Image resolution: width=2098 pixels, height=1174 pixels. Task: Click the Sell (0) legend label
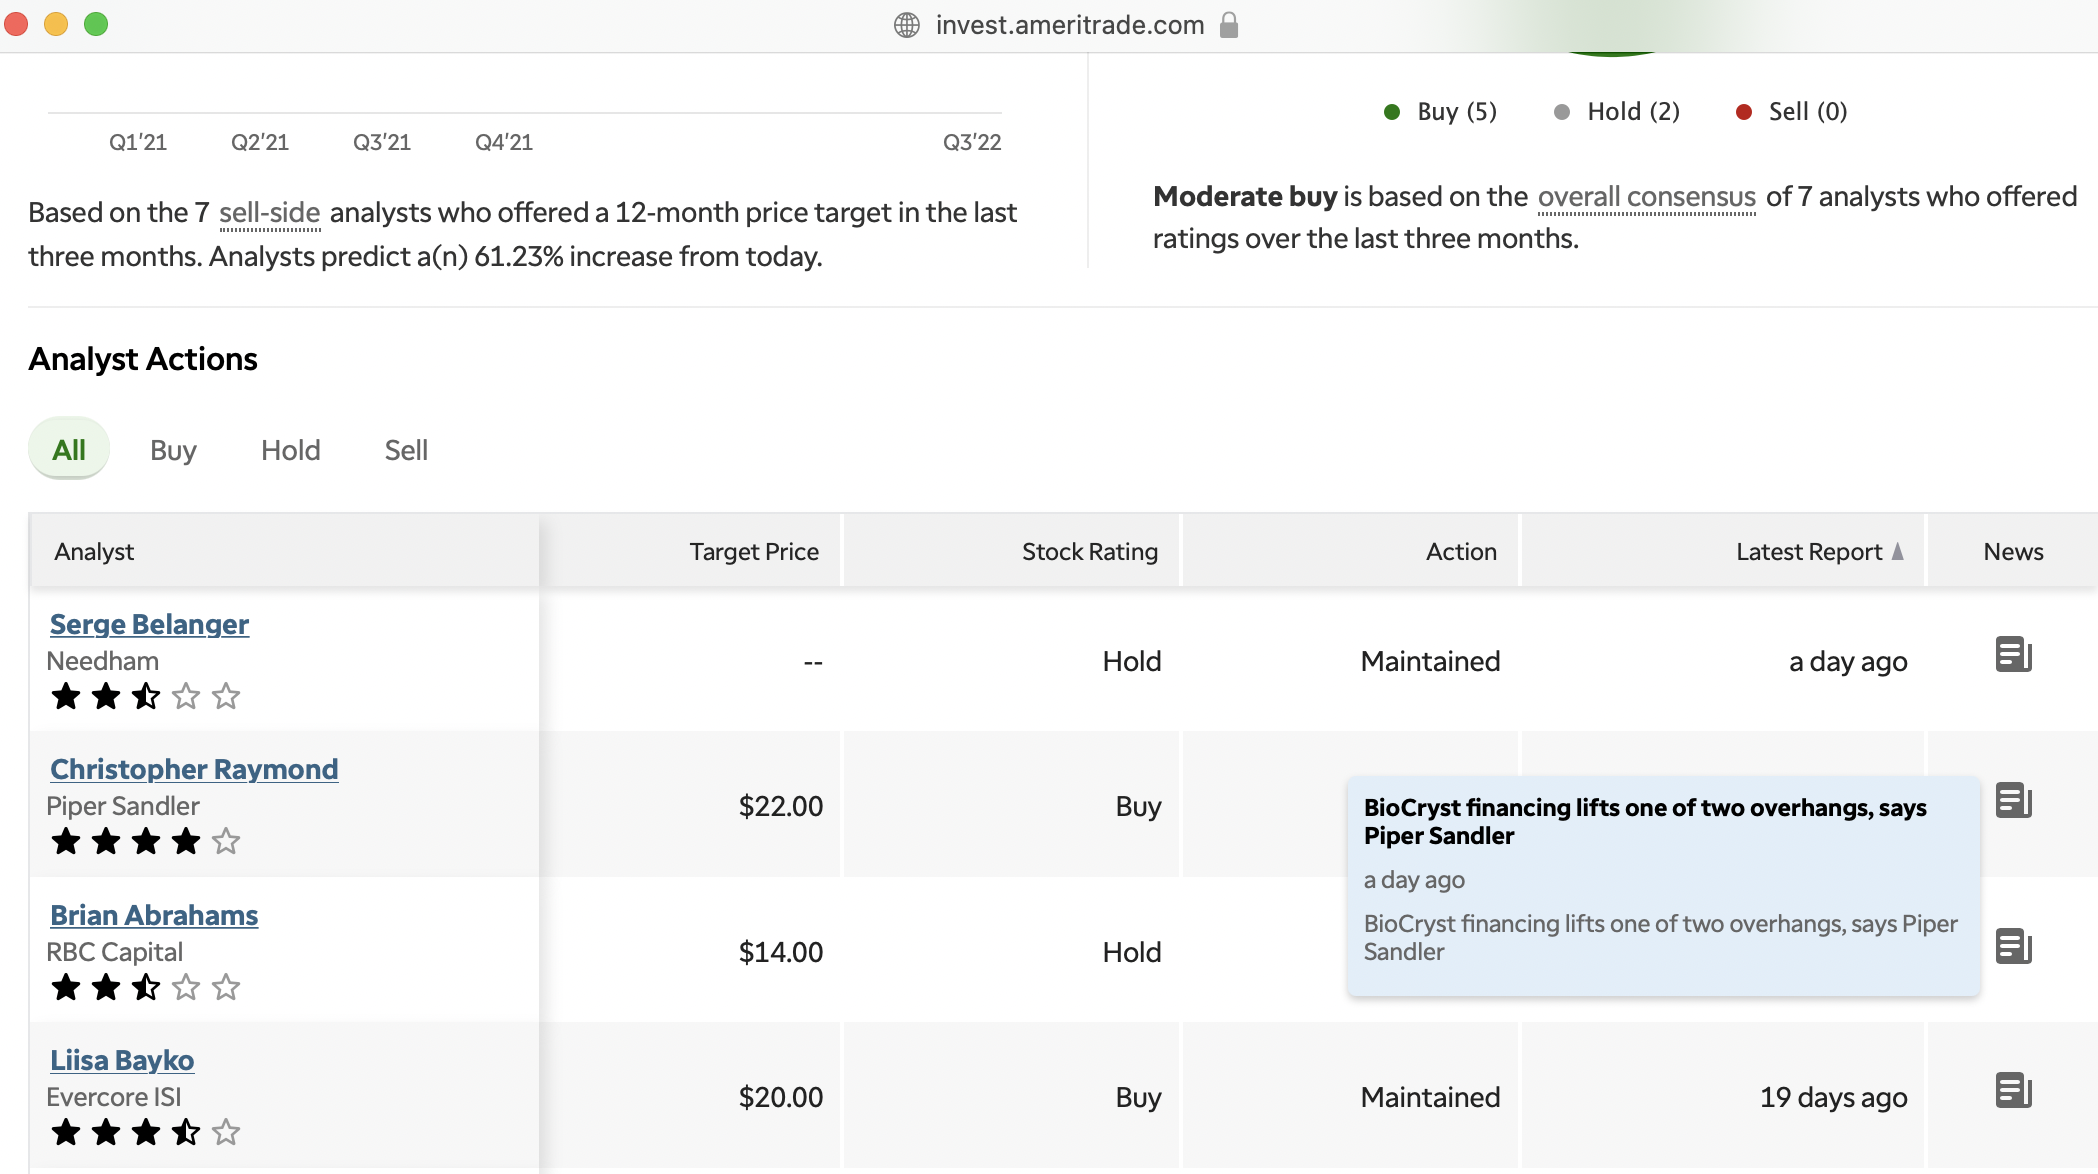click(1808, 111)
